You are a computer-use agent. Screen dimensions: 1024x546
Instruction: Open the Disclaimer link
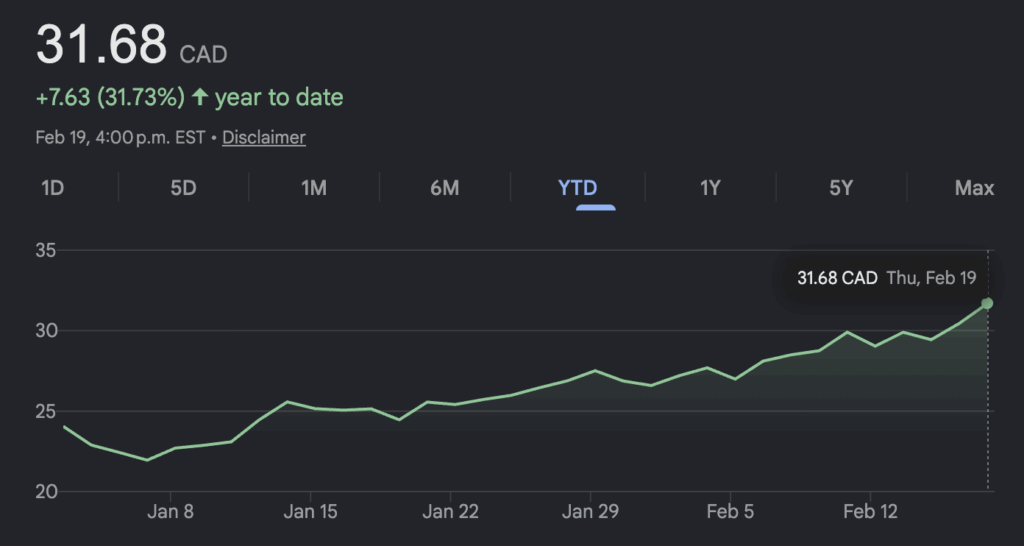point(264,138)
